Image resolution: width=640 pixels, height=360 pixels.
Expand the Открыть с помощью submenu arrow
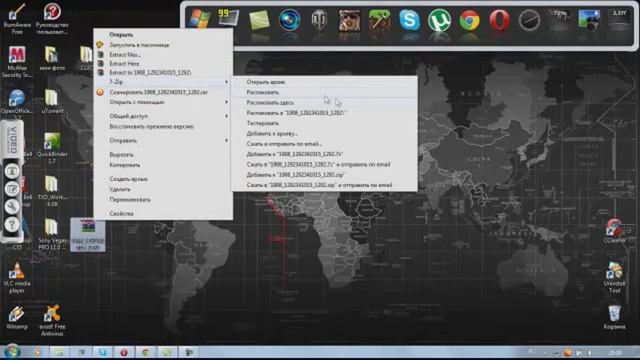tap(227, 102)
